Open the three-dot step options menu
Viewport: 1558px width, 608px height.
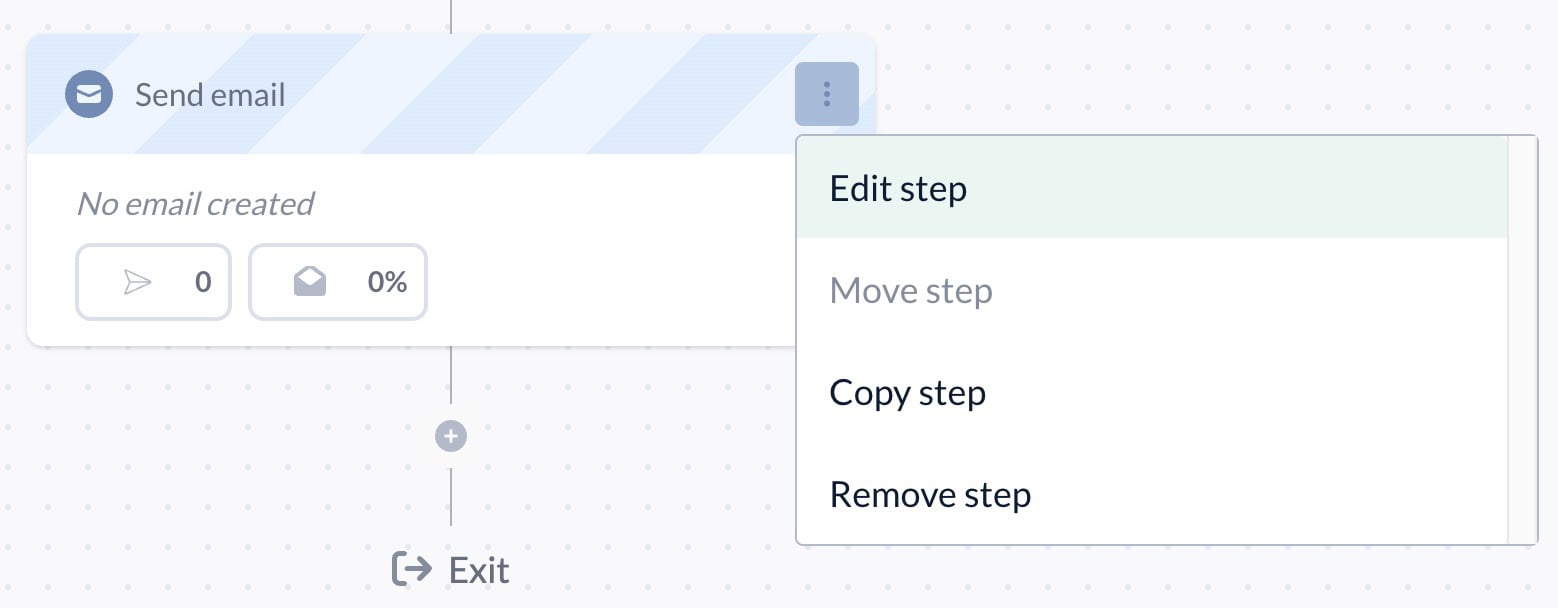(x=827, y=94)
